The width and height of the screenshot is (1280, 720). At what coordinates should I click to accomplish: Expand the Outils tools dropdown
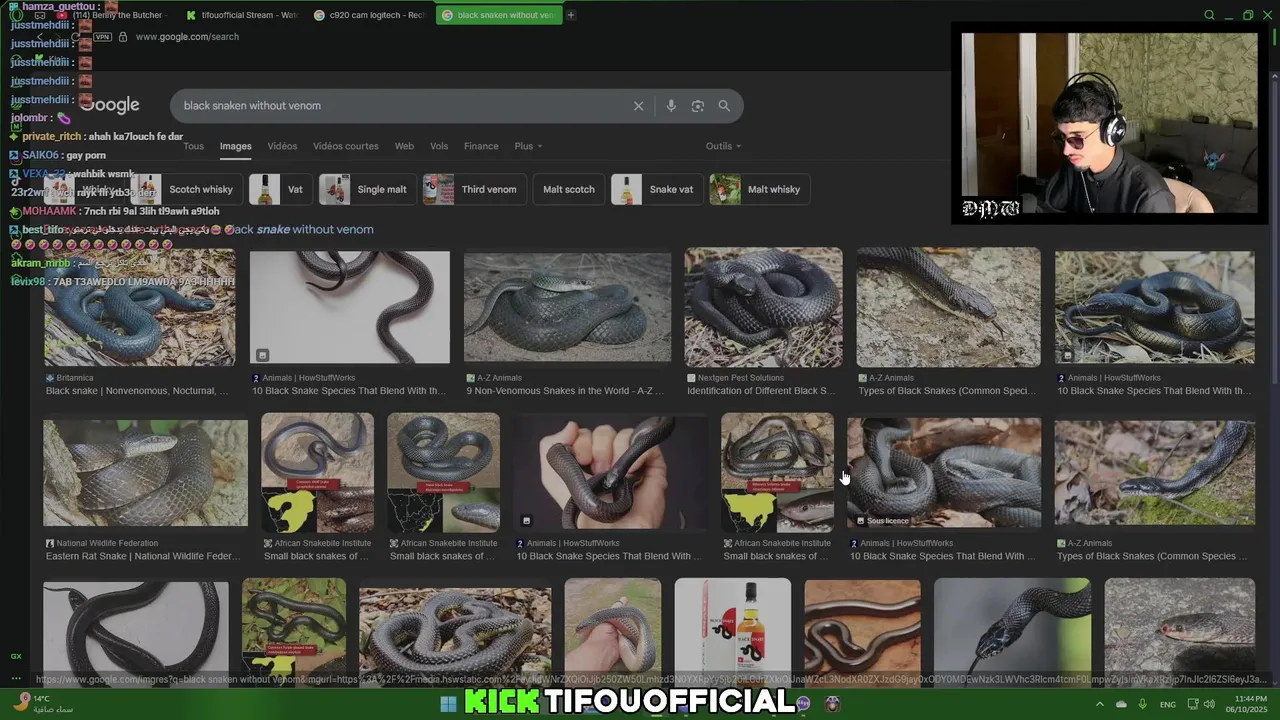pyautogui.click(x=723, y=146)
